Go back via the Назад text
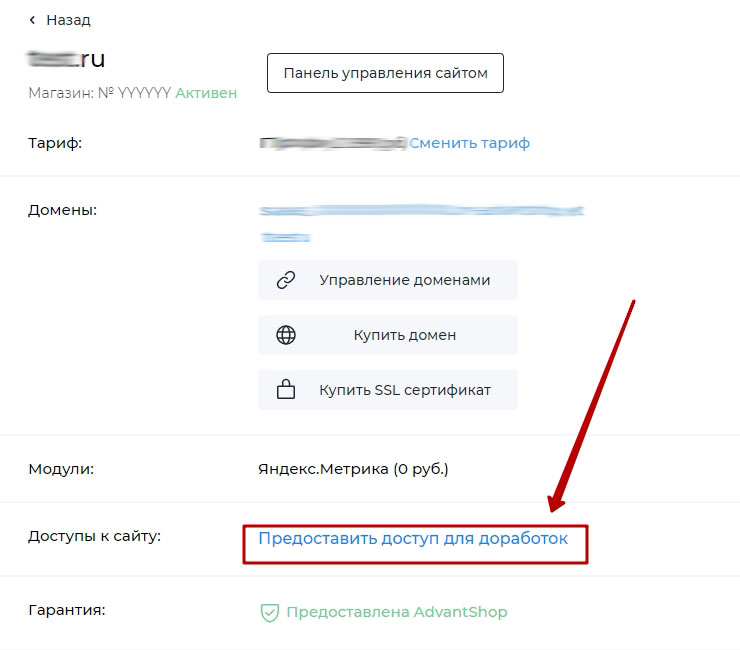Viewport: 740px width, 650px height. coord(68,20)
